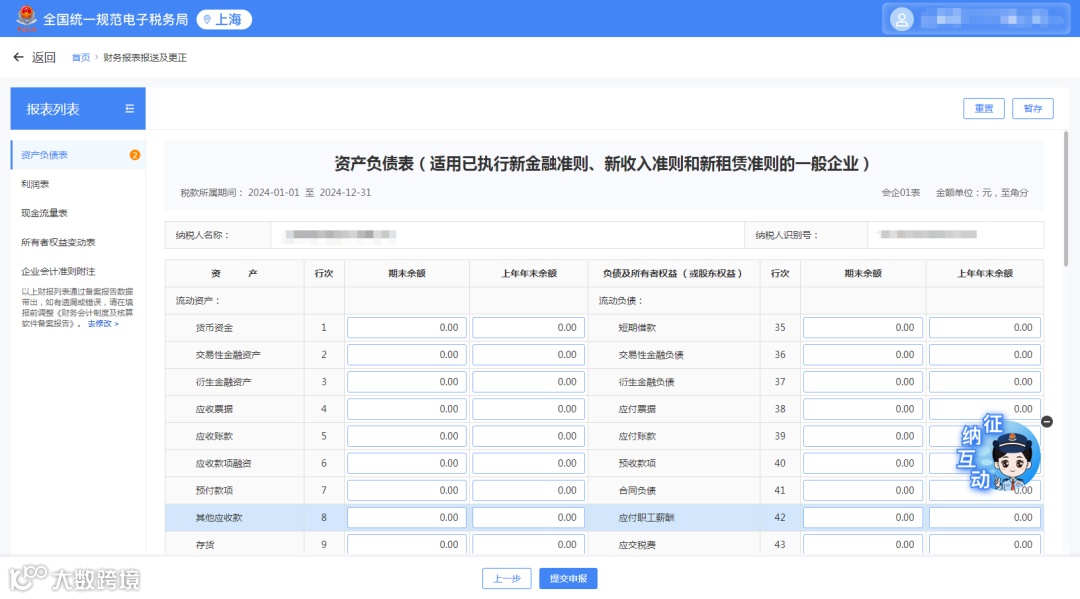Click the 重置 button
Screen dimensions: 1080x599
[984, 108]
